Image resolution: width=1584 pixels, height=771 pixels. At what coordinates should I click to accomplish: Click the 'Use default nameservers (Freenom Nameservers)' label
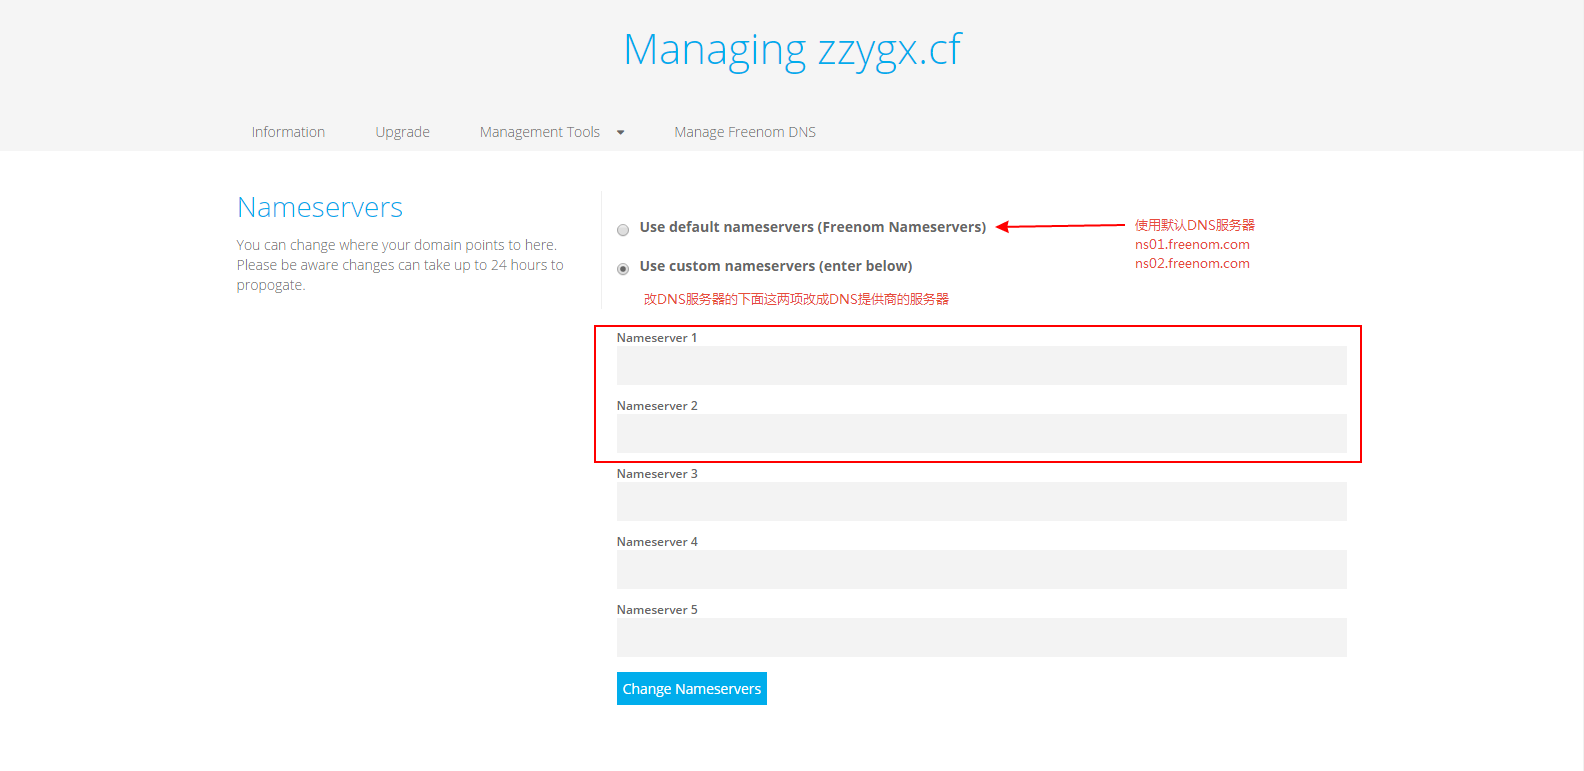[813, 227]
